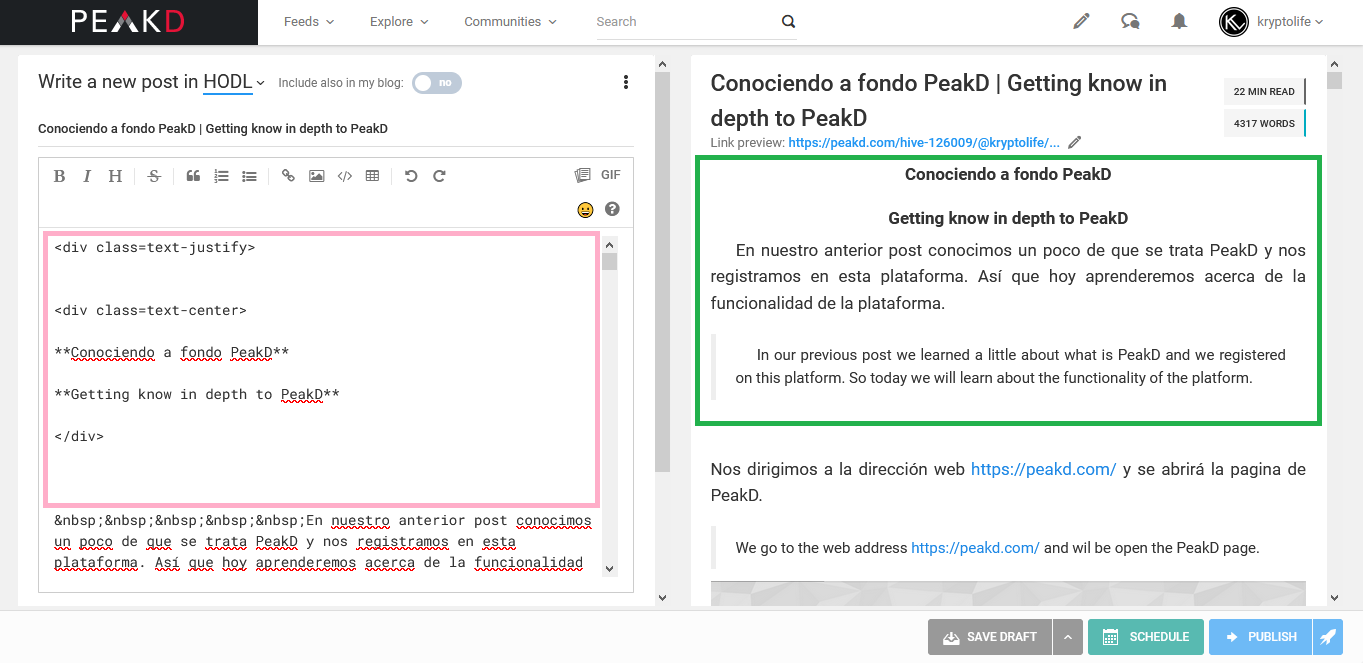Open the Communities dropdown menu
Screen dimensions: 1363x663
point(510,22)
